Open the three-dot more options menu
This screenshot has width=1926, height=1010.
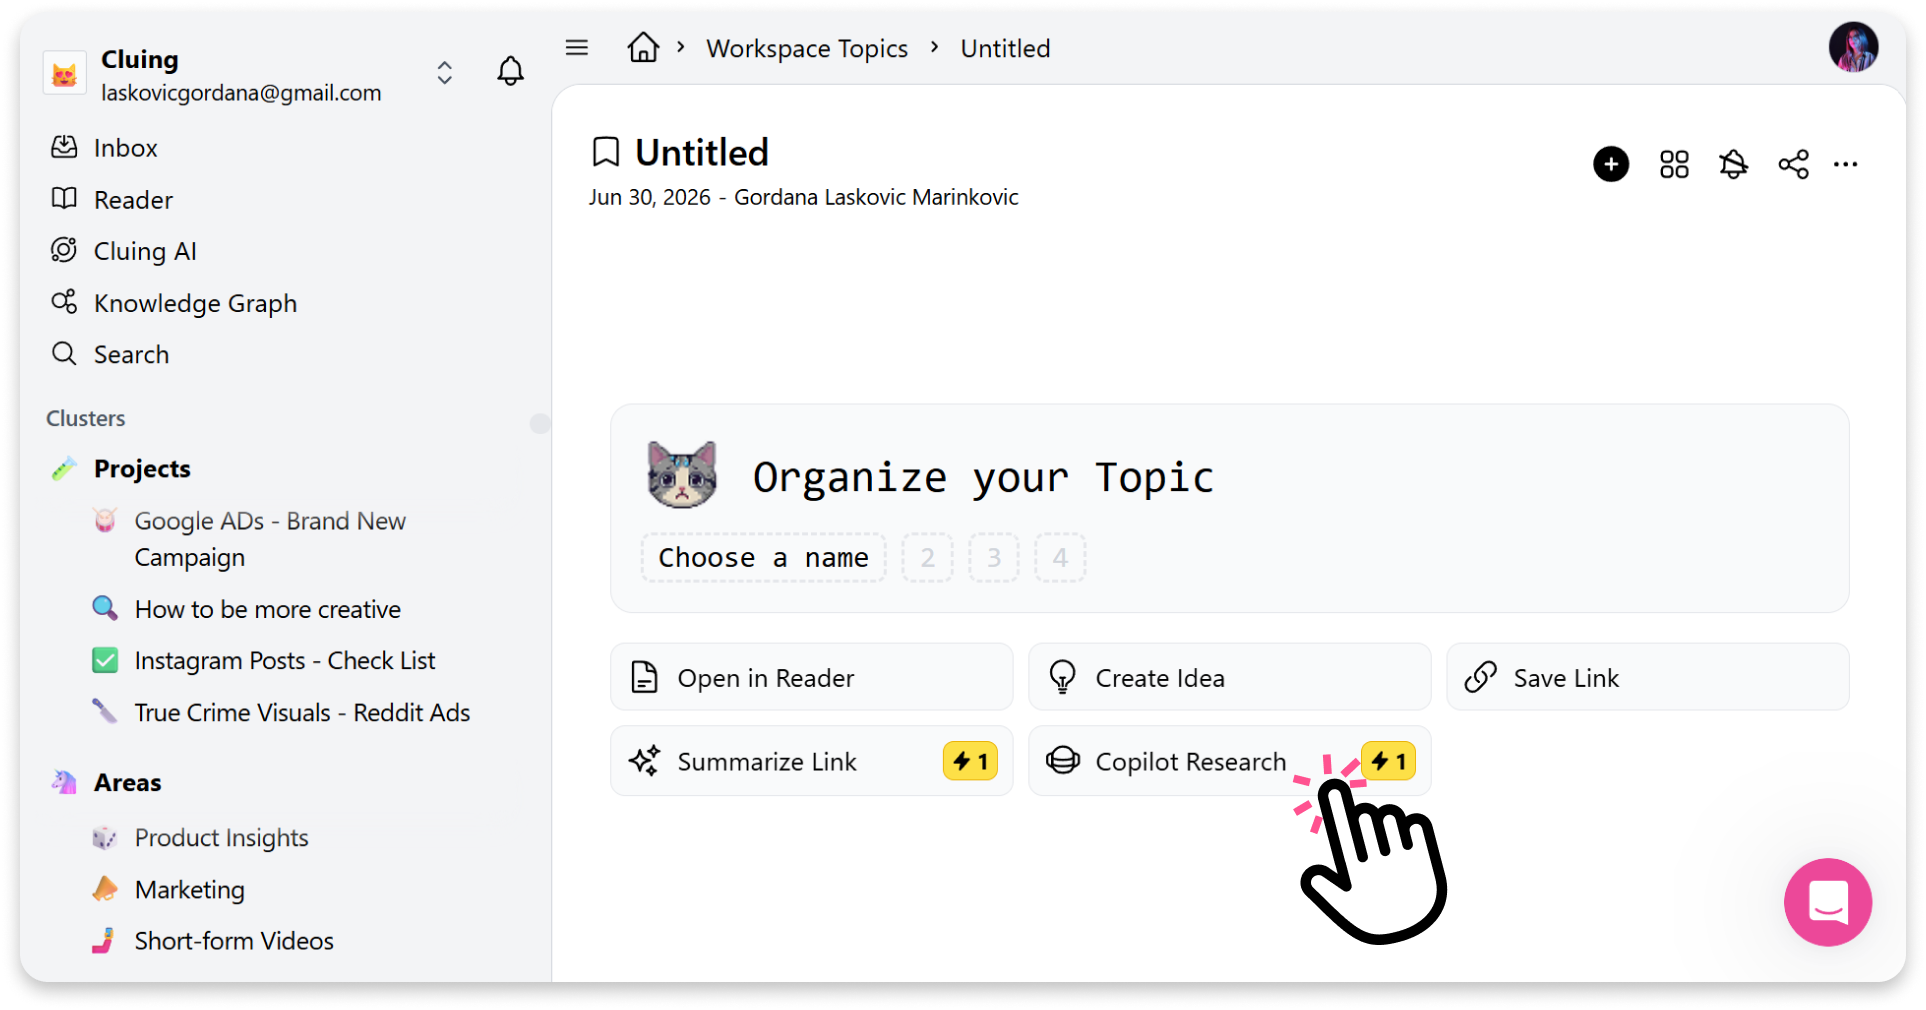[1845, 164]
